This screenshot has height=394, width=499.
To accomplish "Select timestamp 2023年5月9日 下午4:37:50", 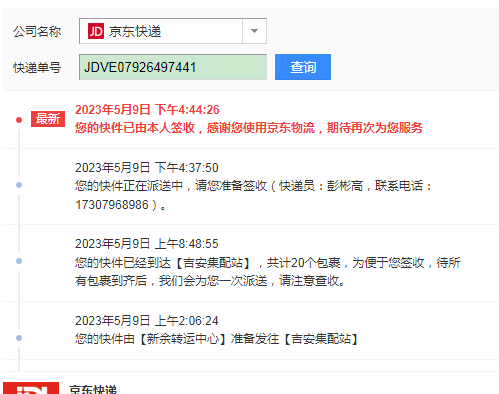I will (147, 168).
